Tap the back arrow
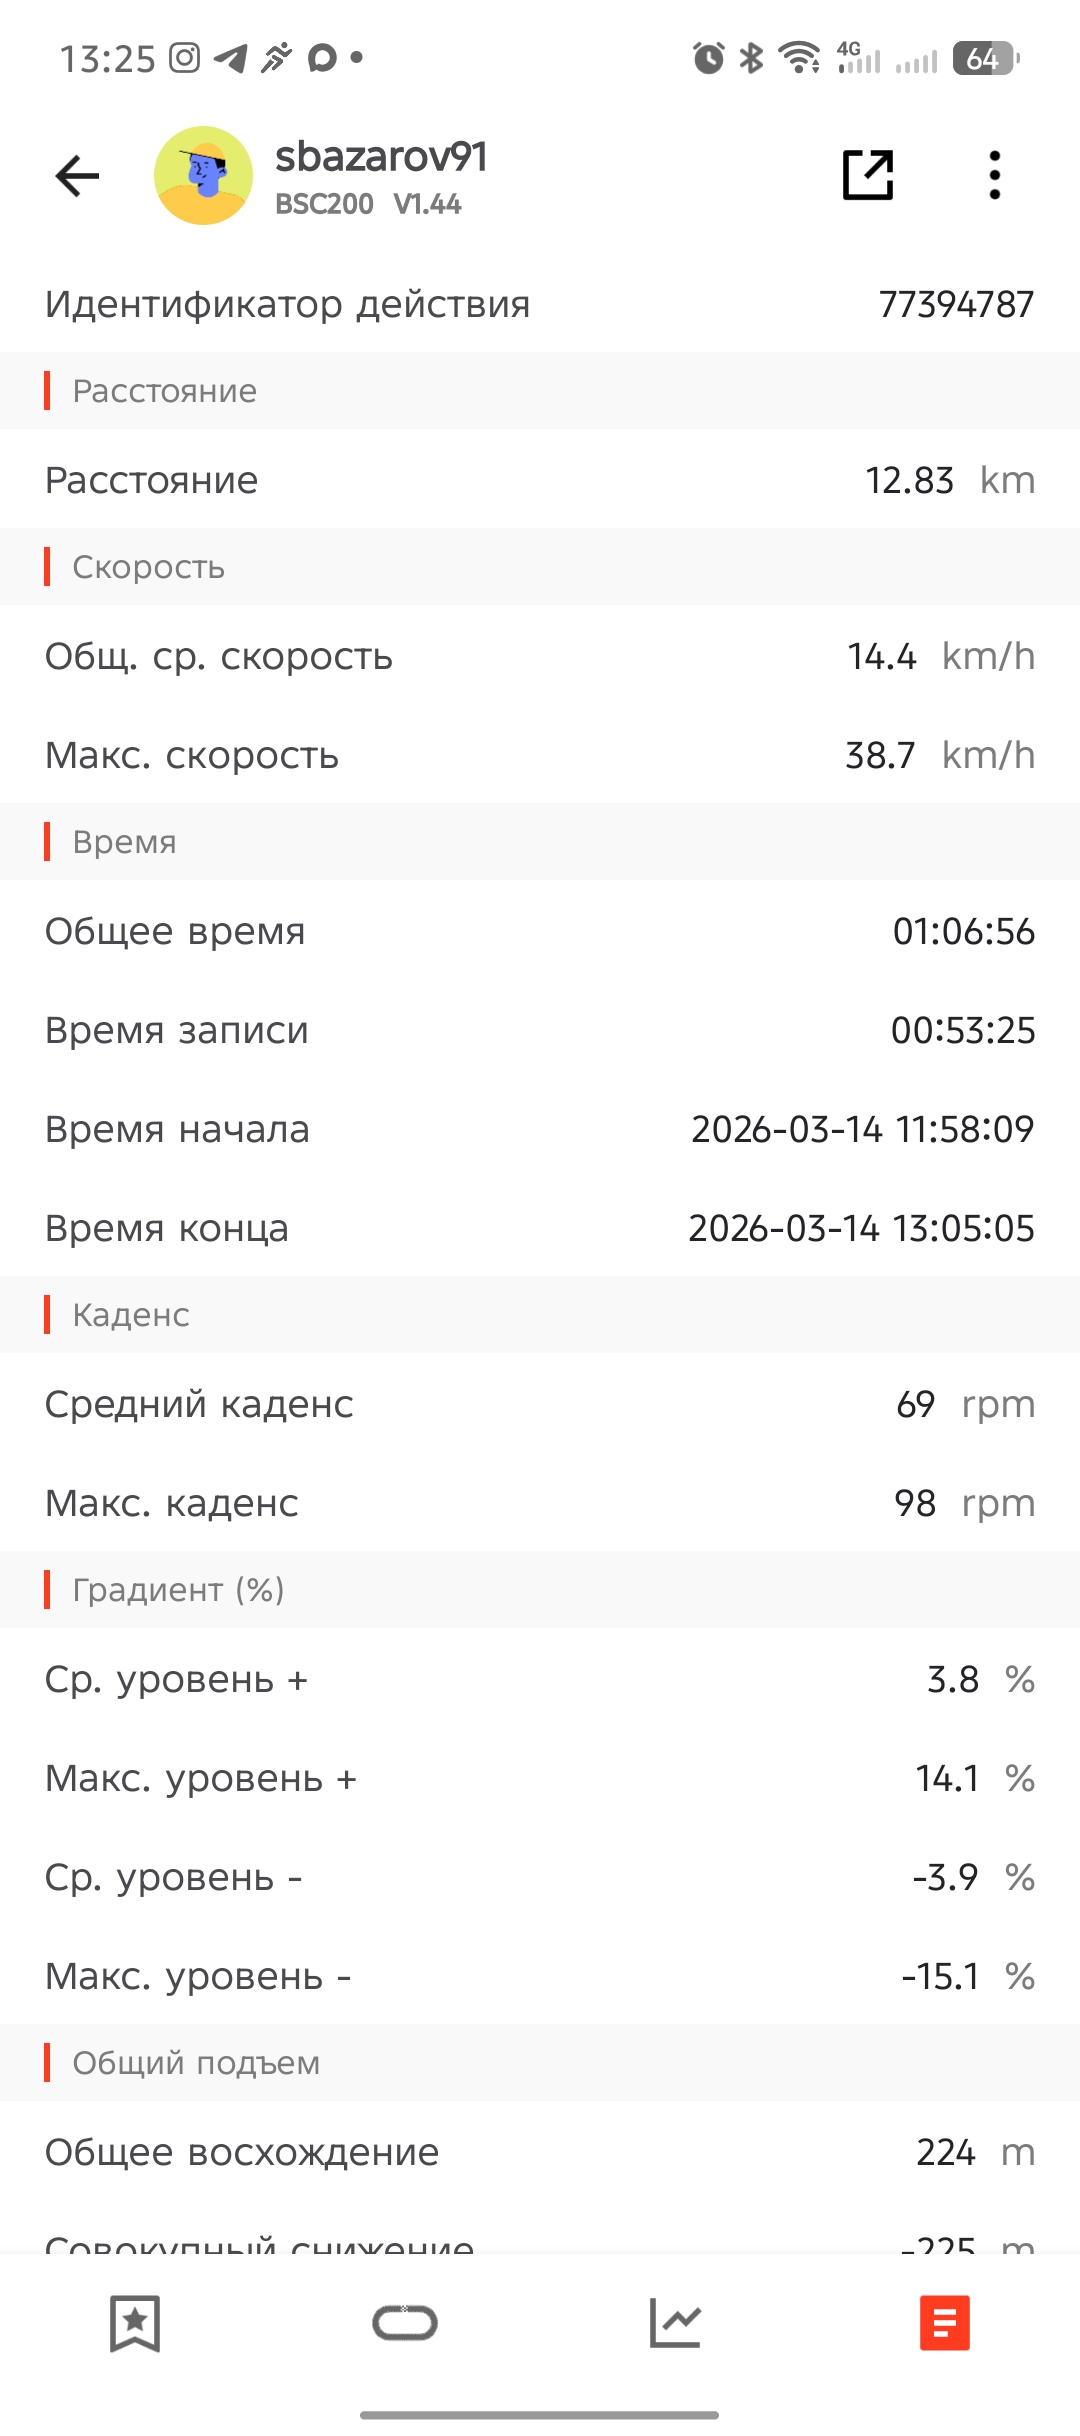 tap(77, 176)
